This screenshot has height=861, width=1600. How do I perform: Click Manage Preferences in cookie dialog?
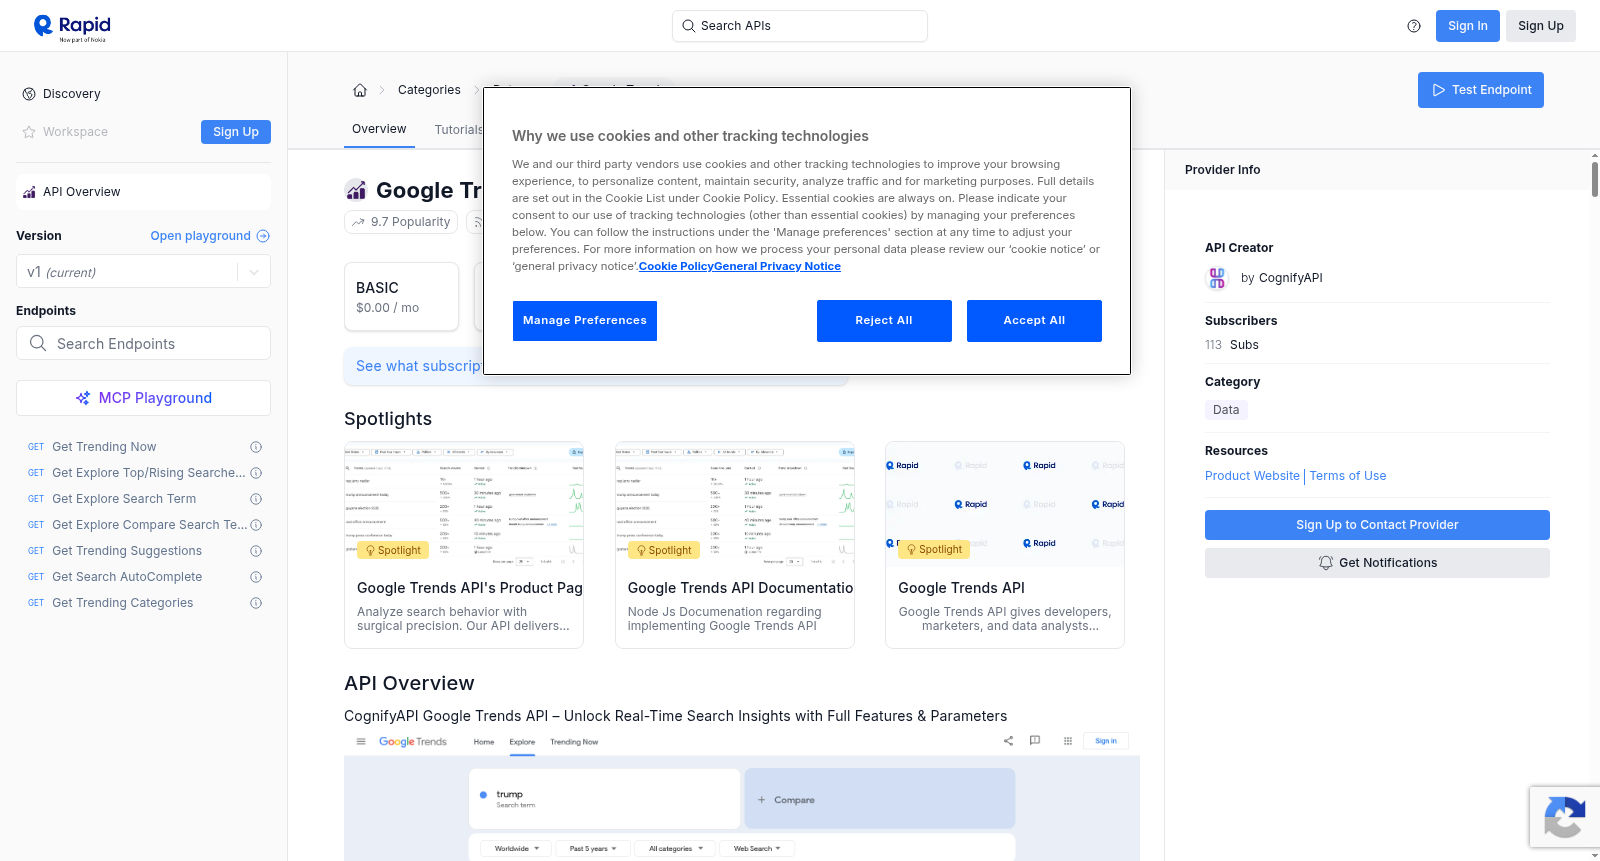coord(585,321)
